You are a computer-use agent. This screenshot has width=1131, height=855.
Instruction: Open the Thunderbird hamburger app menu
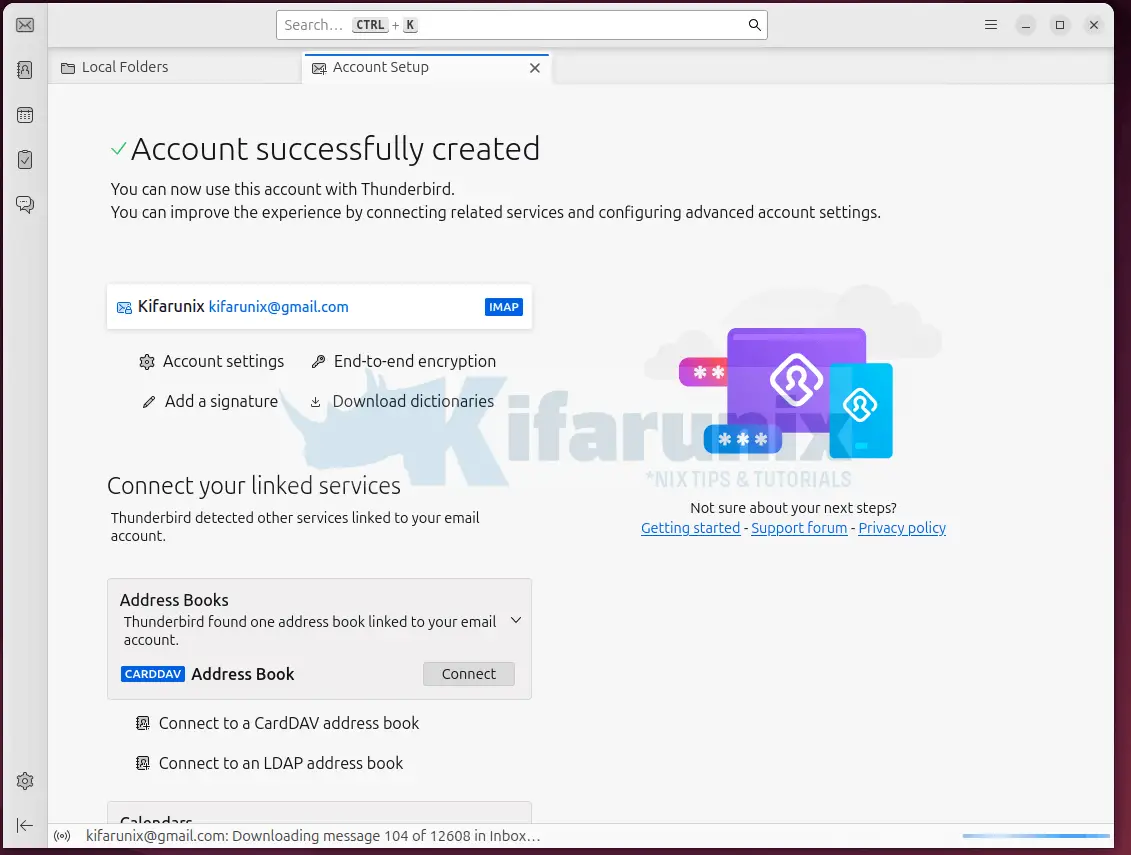point(990,25)
